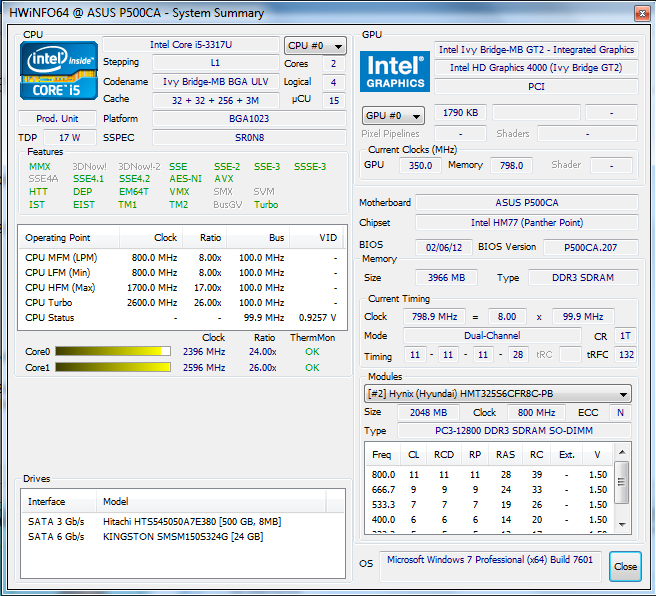The height and width of the screenshot is (596, 656).
Task: Close the System Summary window via title bar X
Action: point(642,13)
